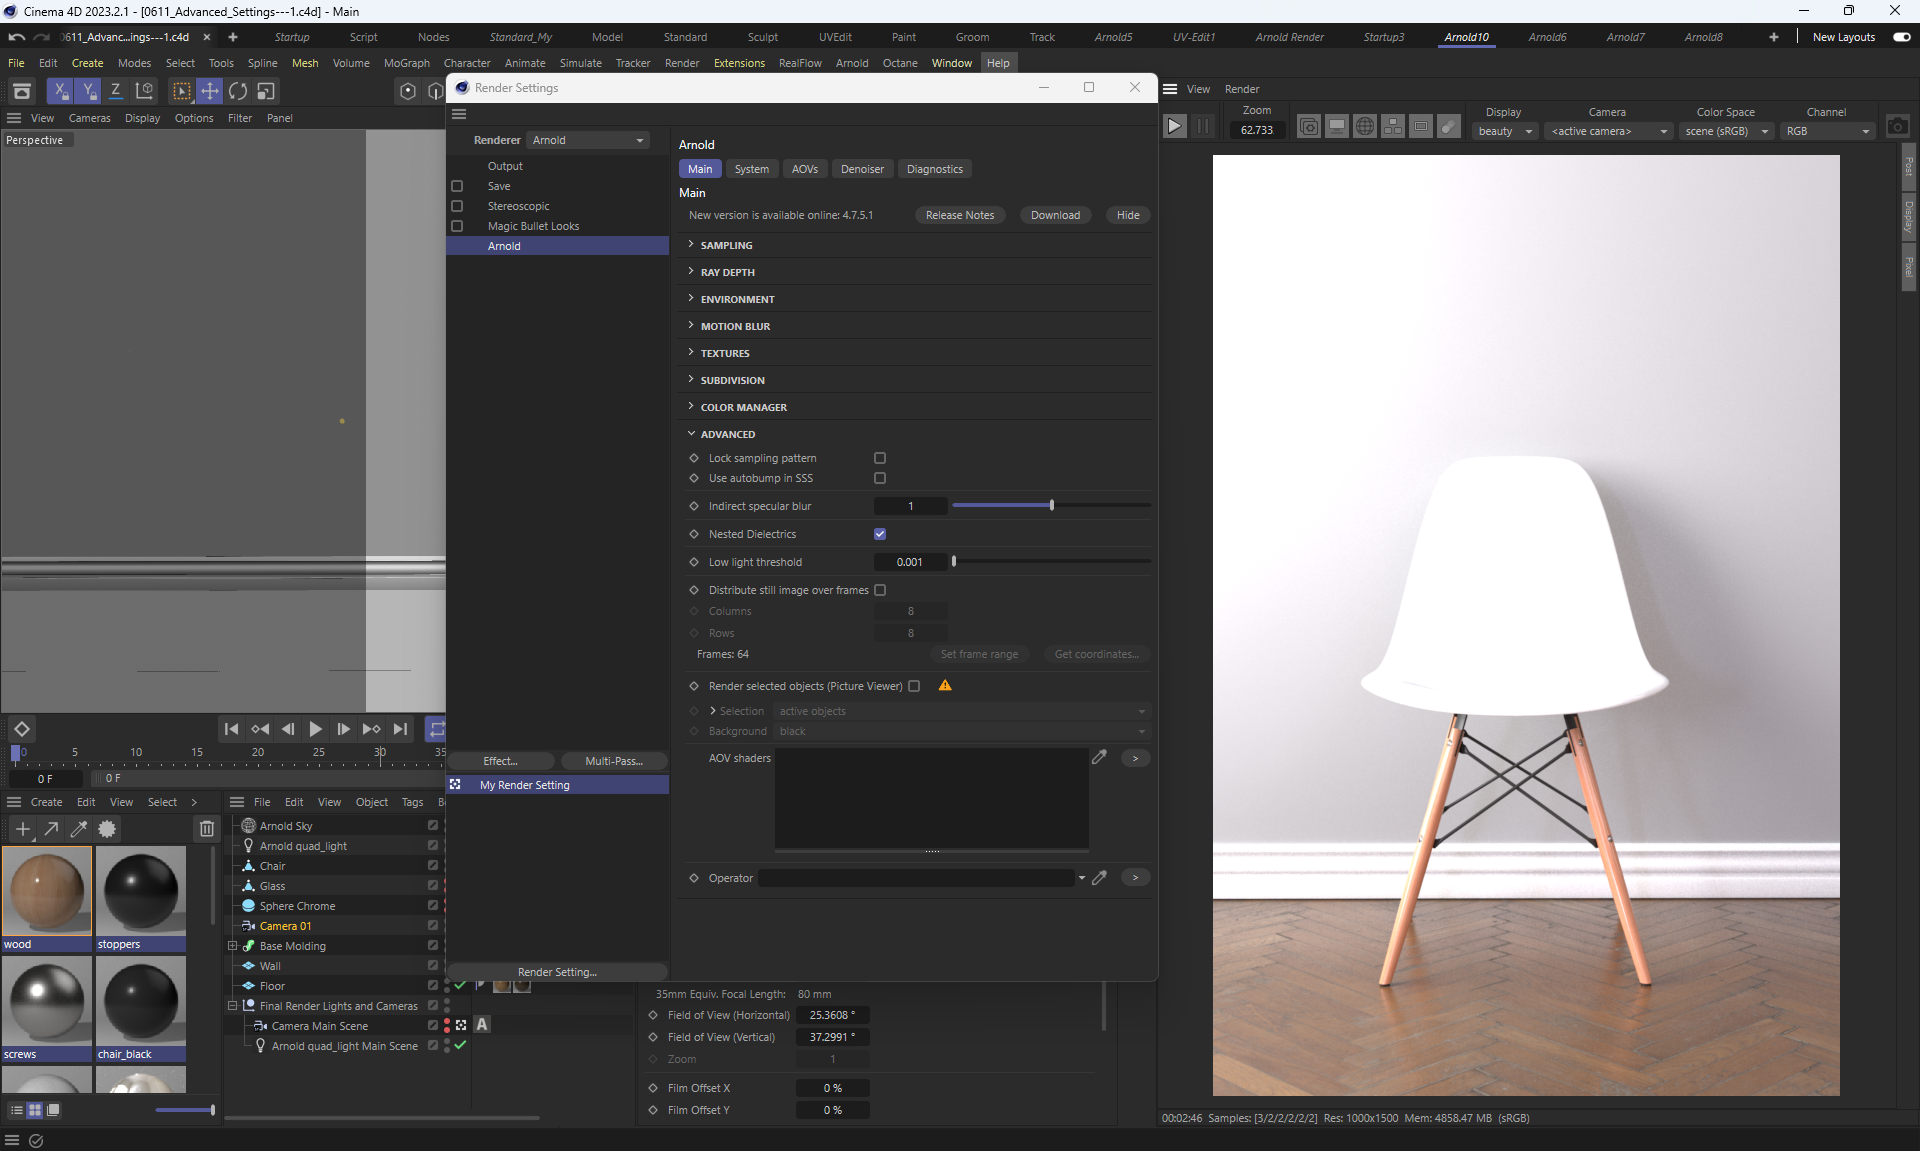Open the MoGraph menu

[x=406, y=63]
